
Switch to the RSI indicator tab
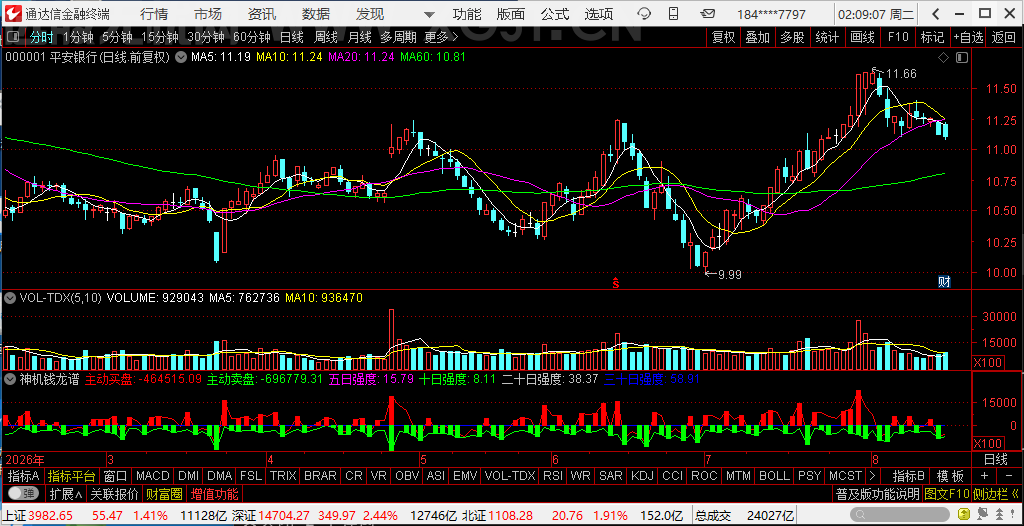pyautogui.click(x=553, y=476)
